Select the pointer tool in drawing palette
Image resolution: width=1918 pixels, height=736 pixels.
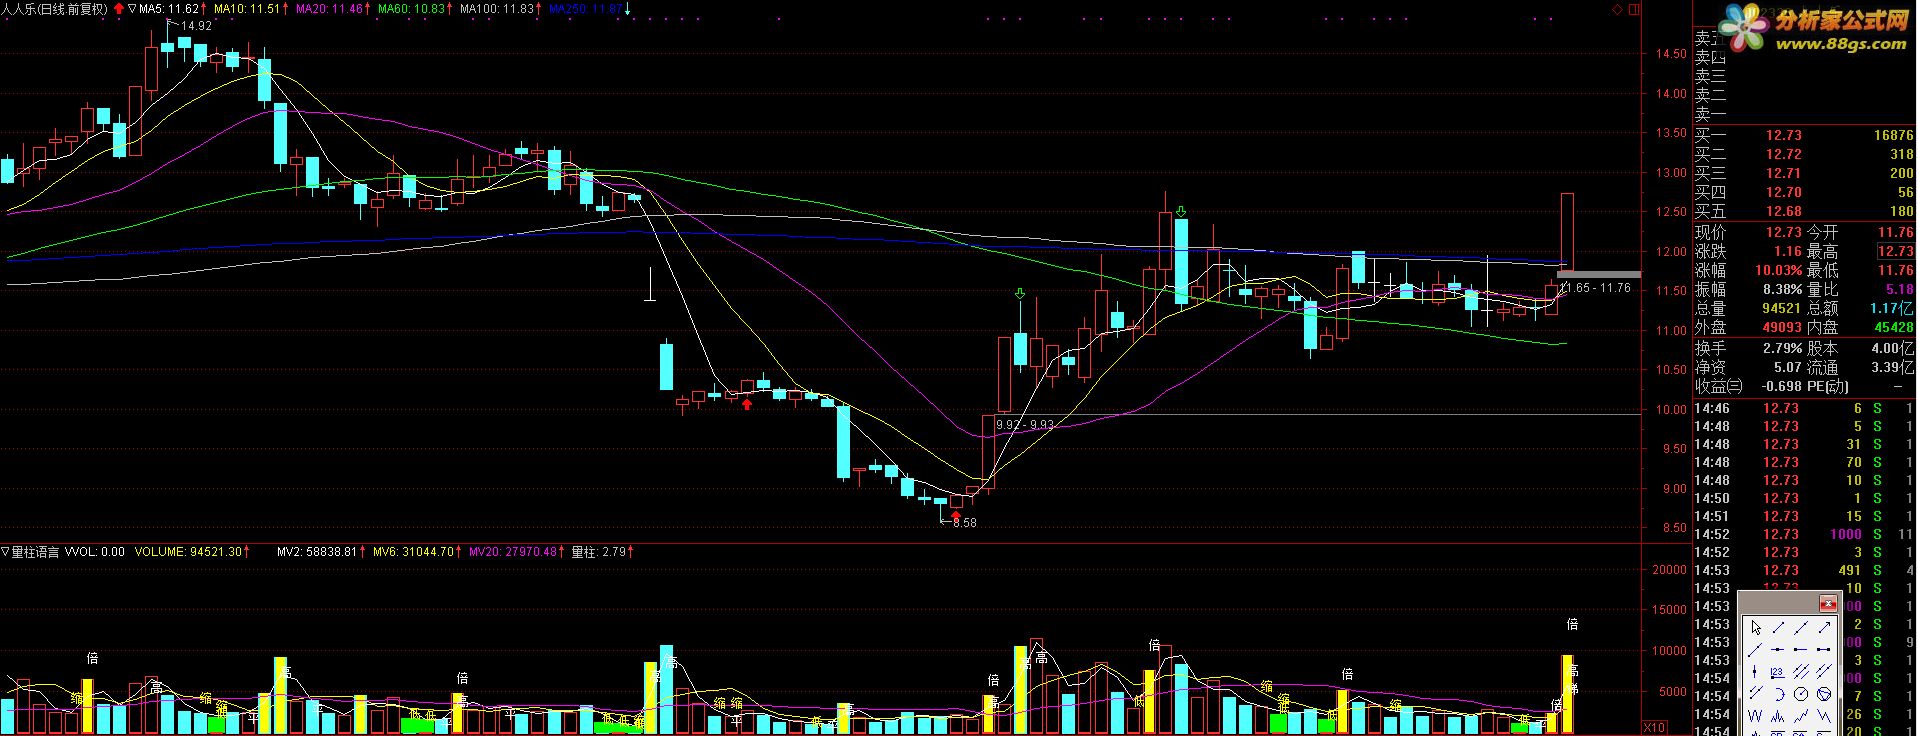(1756, 628)
